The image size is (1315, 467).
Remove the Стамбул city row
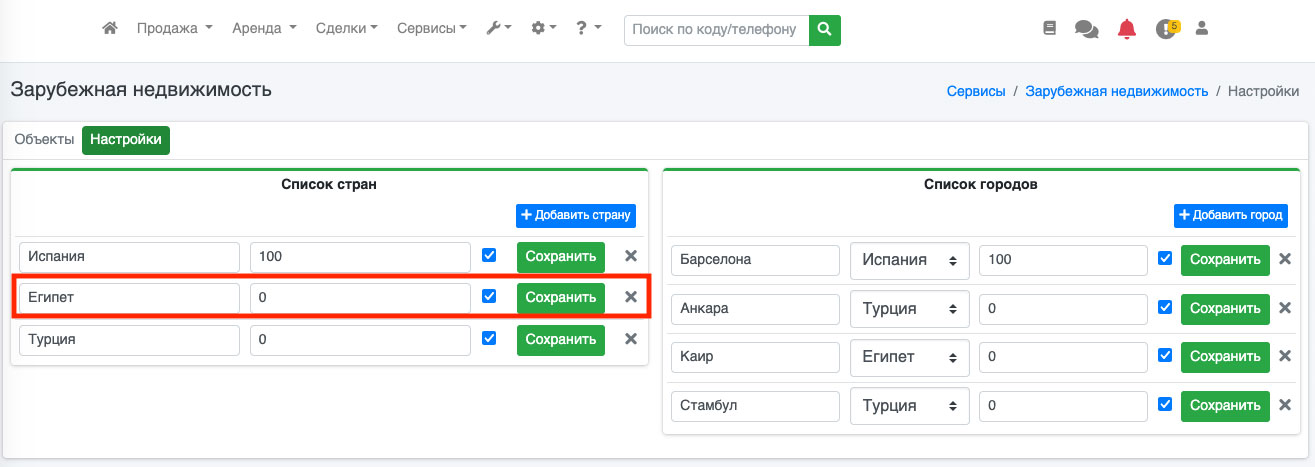[x=1285, y=405]
